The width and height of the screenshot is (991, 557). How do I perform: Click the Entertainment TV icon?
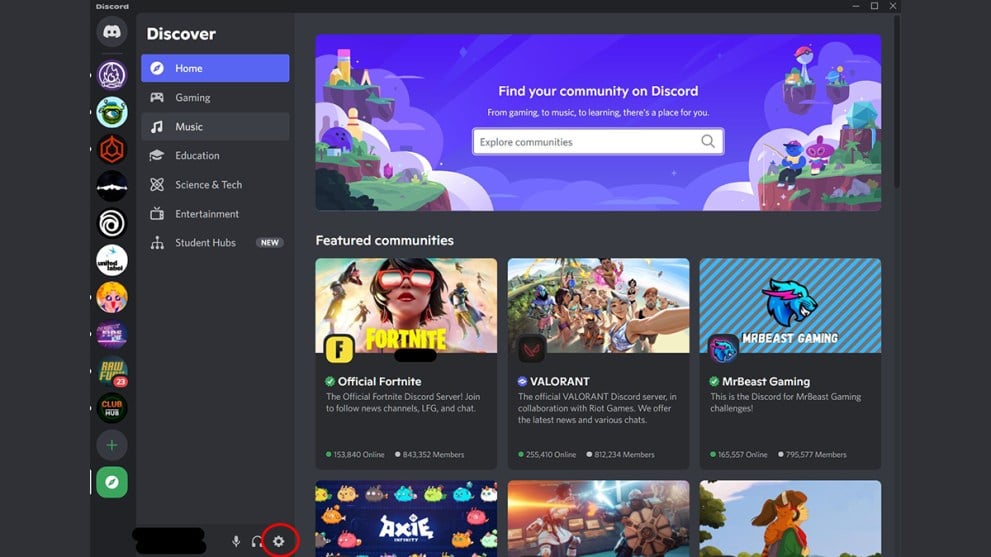click(157, 214)
